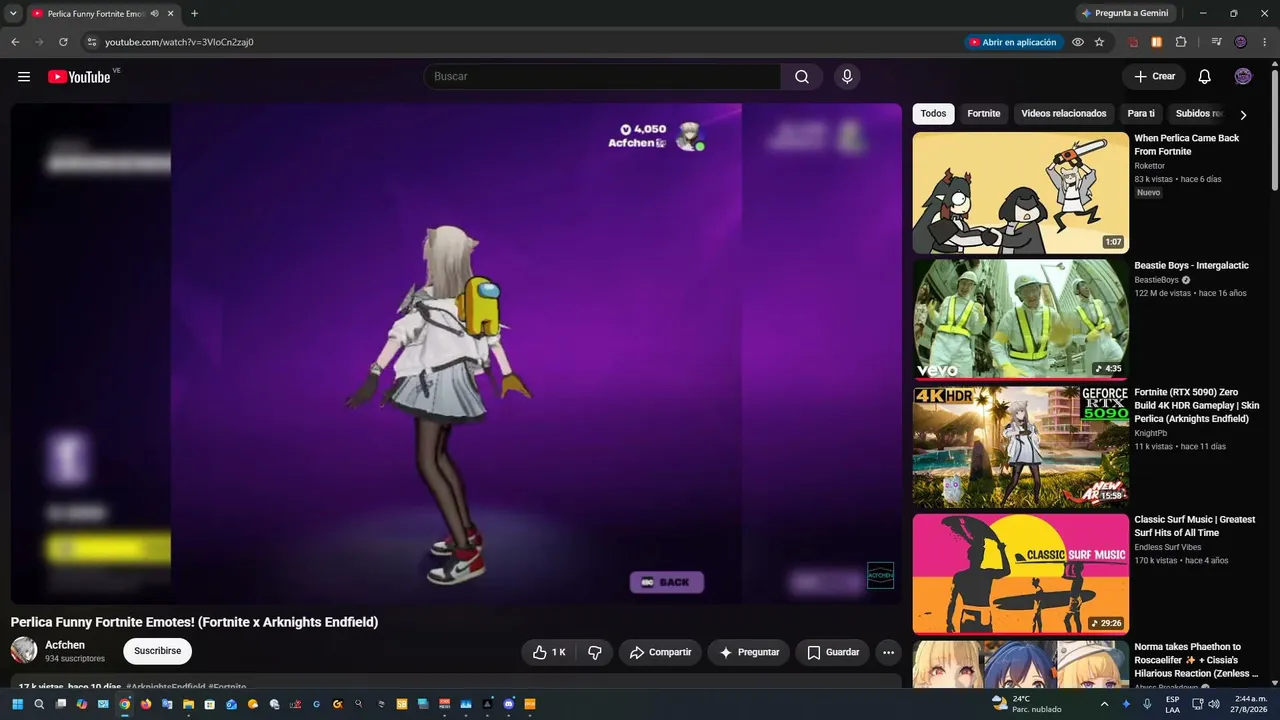The width and height of the screenshot is (1280, 720).
Task: Open Classic Surf Music video thumbnail
Action: (1020, 574)
